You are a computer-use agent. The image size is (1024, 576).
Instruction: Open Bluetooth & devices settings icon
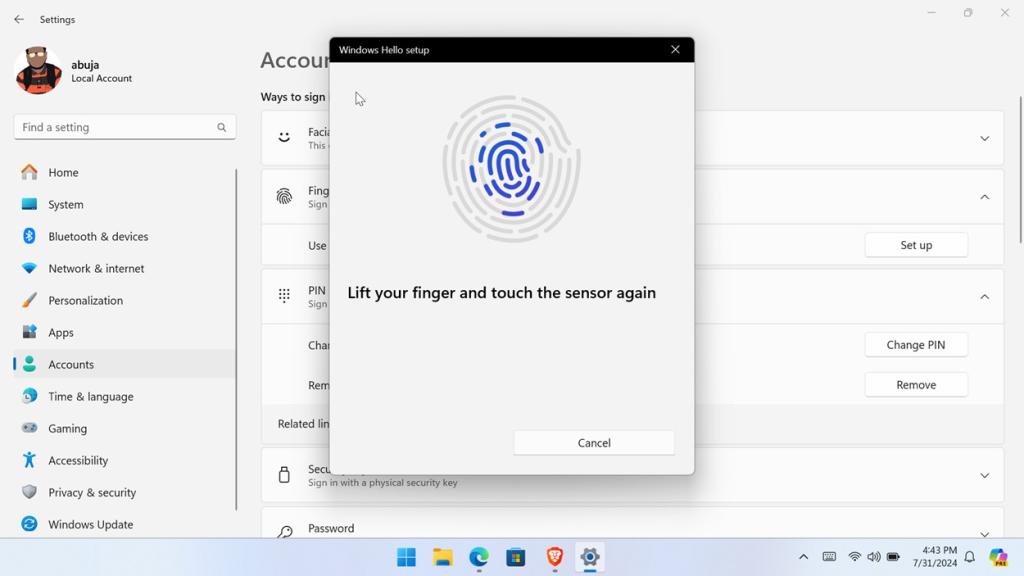coord(30,236)
